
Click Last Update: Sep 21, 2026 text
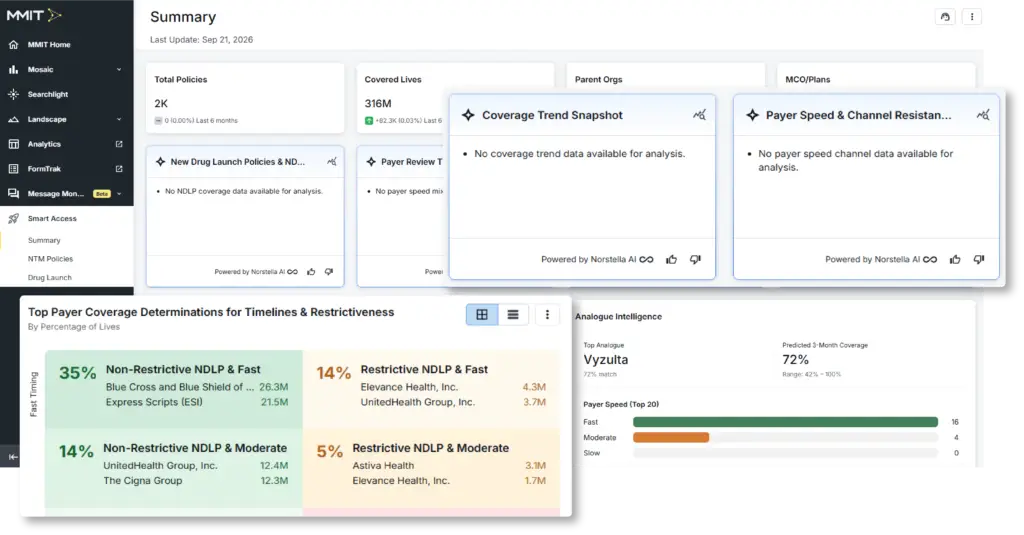(201, 39)
